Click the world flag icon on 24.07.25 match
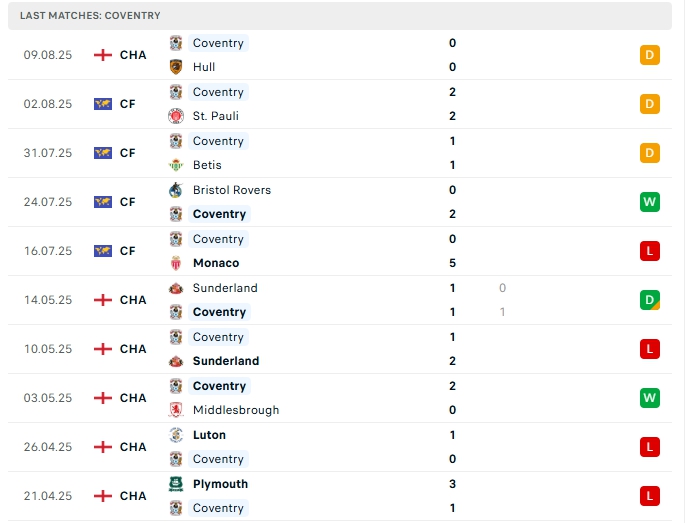The height and width of the screenshot is (523, 685). pos(102,202)
